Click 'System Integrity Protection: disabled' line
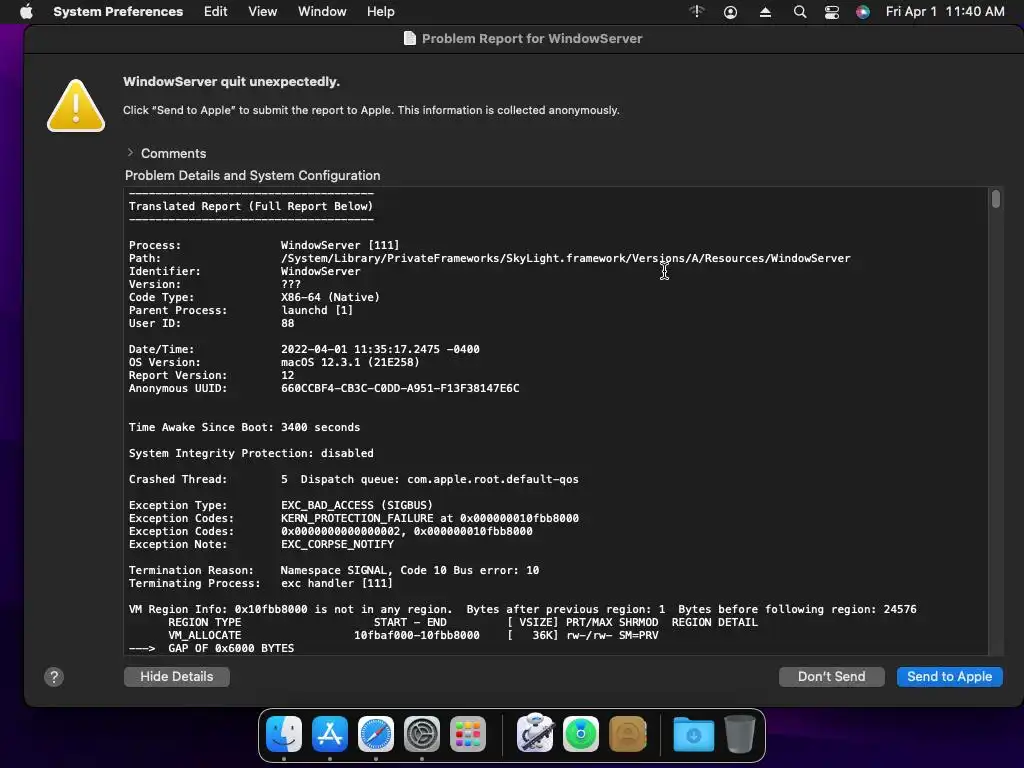Viewport: 1024px width, 768px height. click(x=251, y=453)
